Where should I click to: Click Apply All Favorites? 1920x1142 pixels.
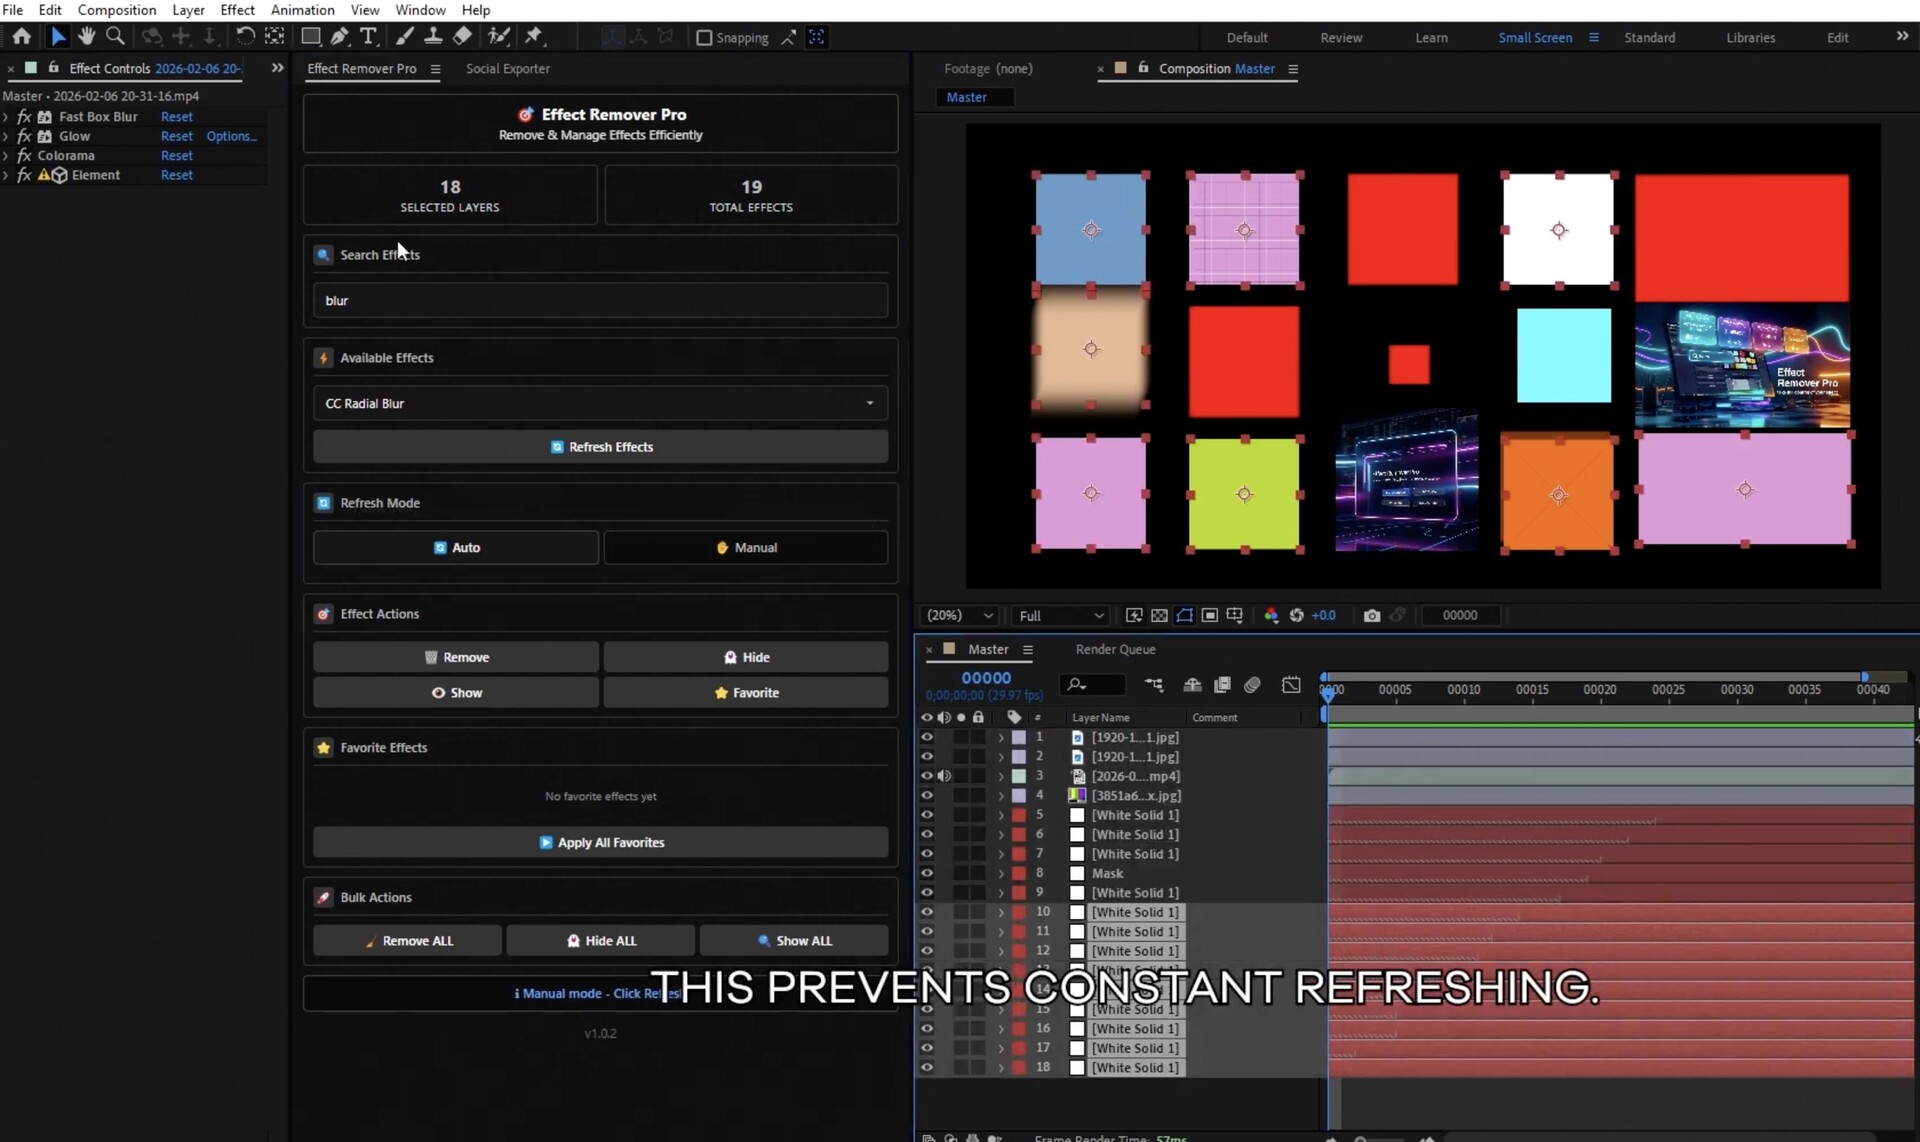[x=600, y=842]
